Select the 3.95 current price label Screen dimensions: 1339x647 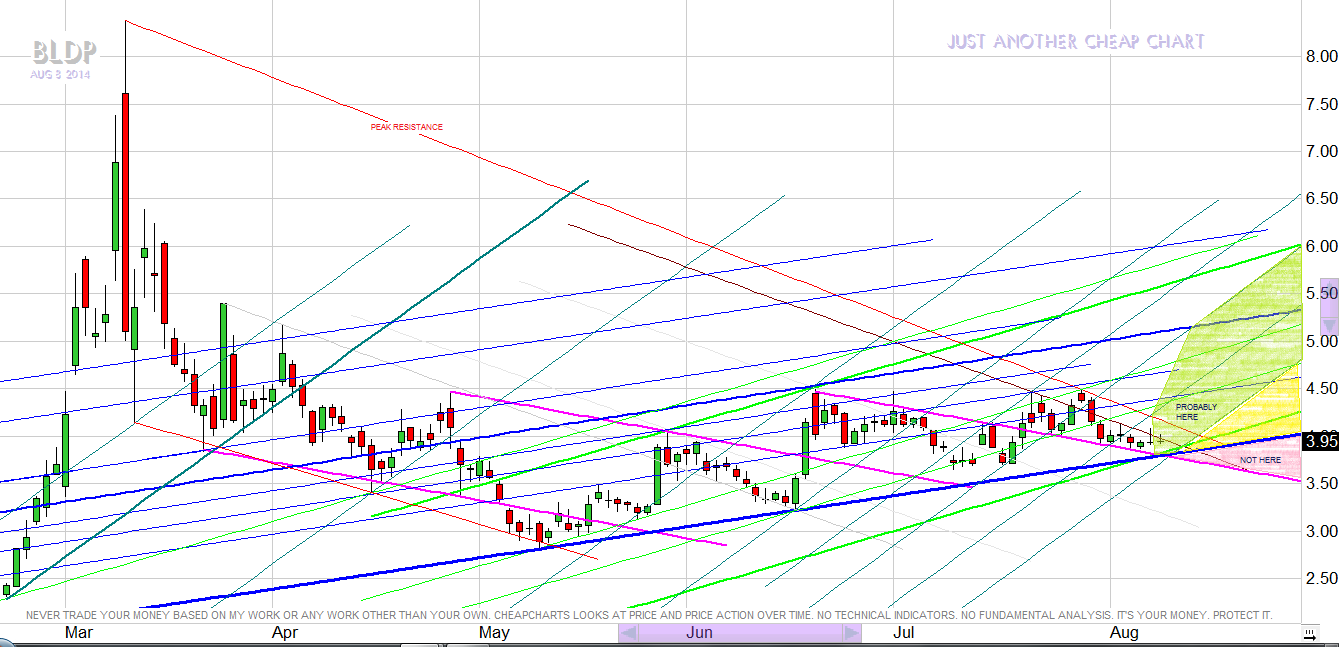pos(1320,441)
